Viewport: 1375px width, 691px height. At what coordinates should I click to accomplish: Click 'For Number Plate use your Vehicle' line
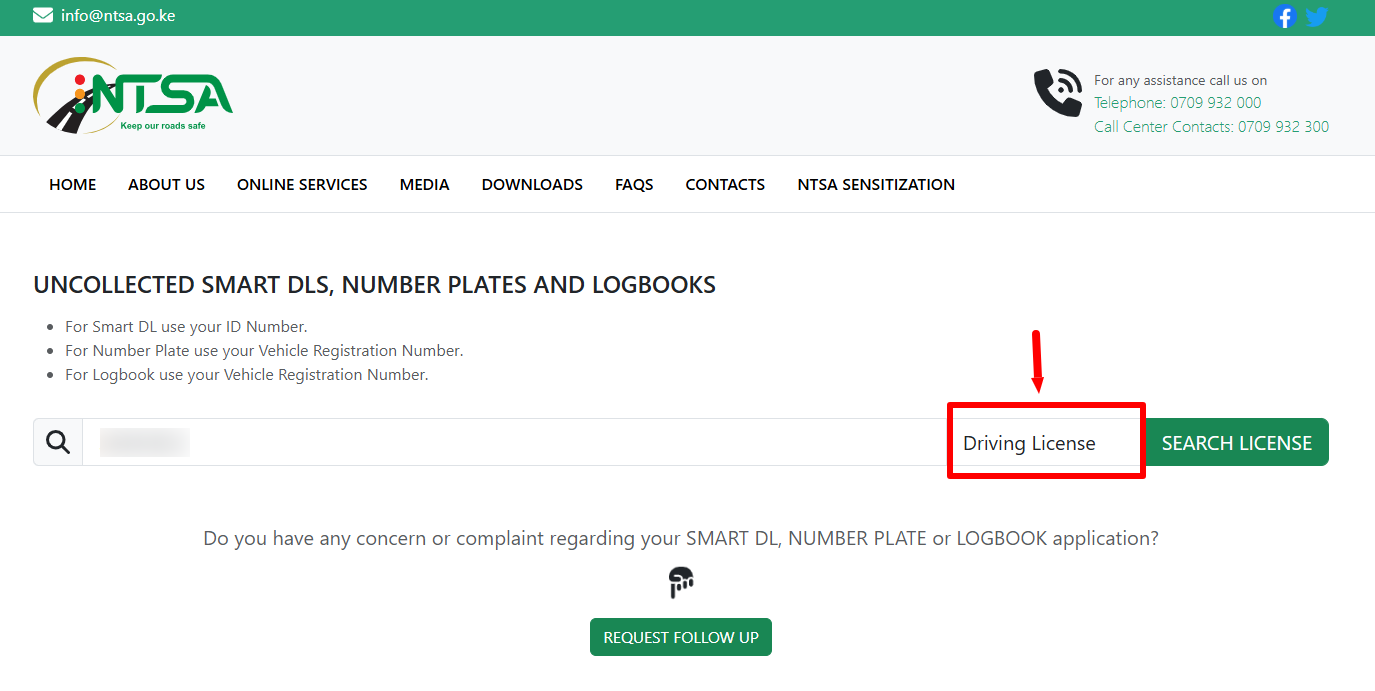pos(264,350)
